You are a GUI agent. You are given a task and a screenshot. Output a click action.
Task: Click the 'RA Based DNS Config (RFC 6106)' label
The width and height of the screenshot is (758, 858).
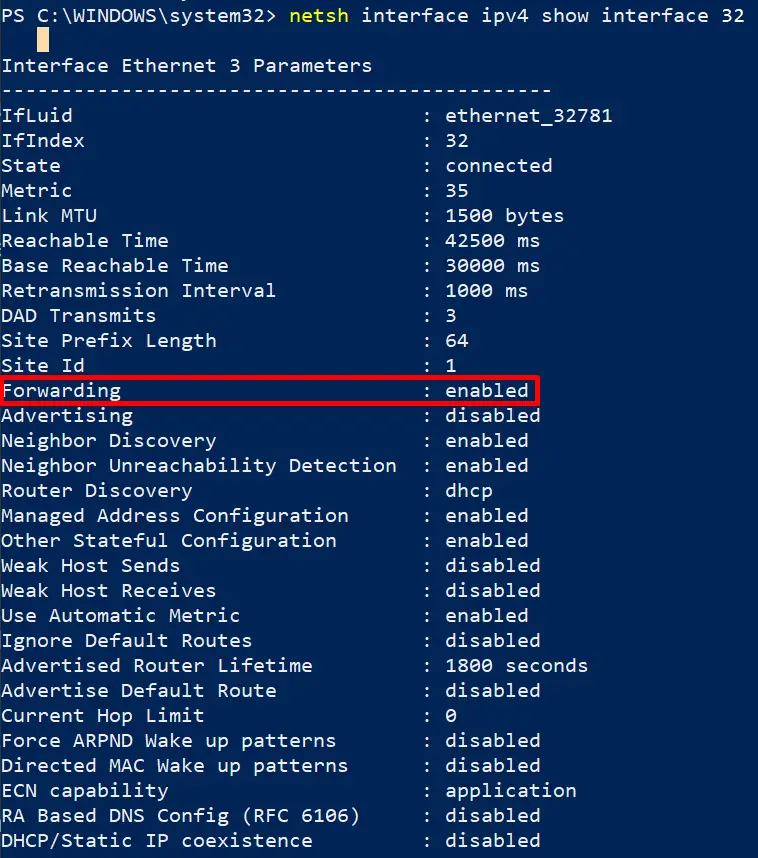[x=181, y=816]
